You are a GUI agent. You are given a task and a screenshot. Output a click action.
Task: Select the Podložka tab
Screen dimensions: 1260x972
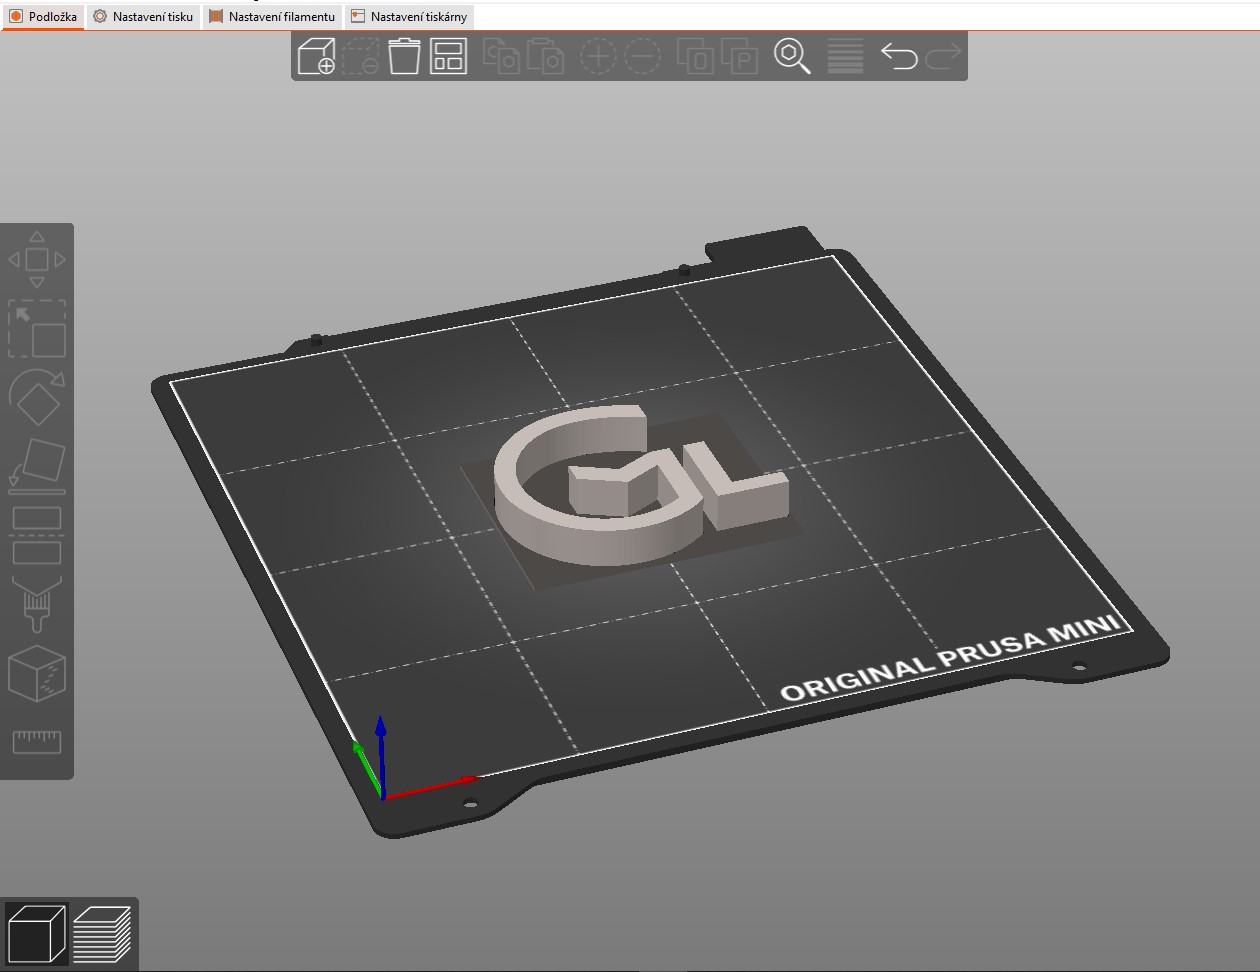(x=43, y=17)
